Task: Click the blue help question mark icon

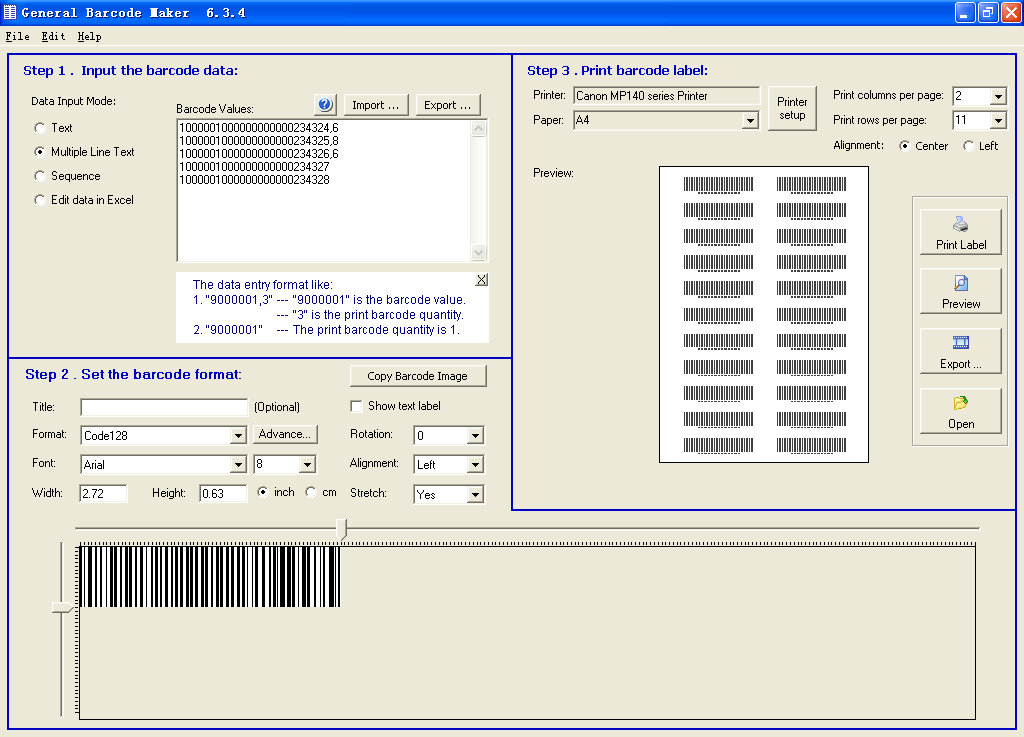Action: 324,103
